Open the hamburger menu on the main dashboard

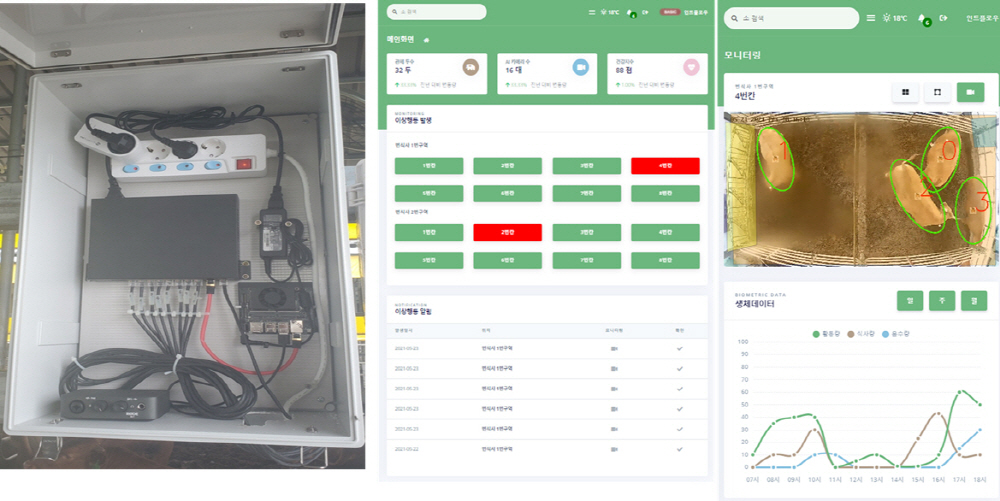[591, 12]
